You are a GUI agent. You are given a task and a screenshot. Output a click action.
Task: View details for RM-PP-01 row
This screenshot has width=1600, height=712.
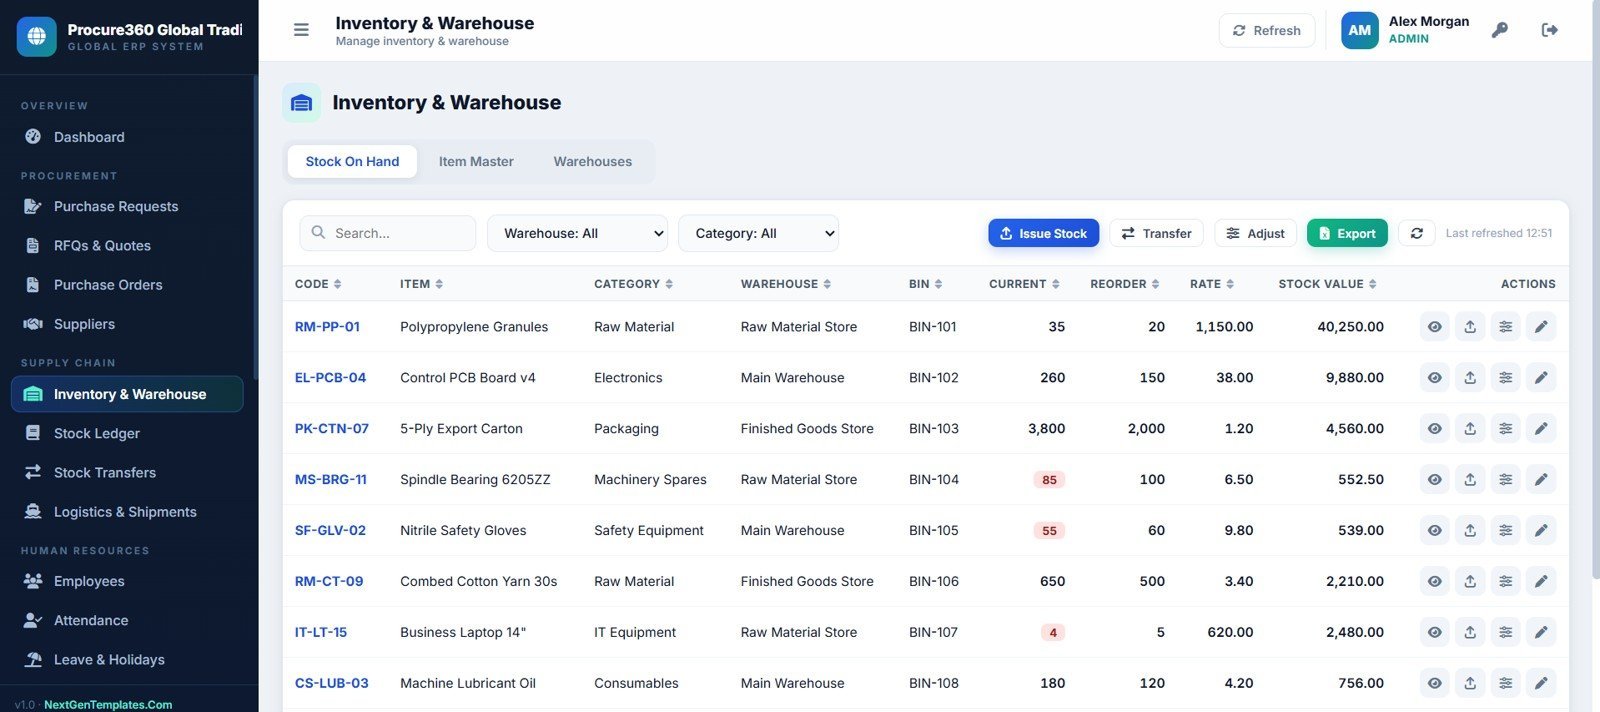point(1434,327)
